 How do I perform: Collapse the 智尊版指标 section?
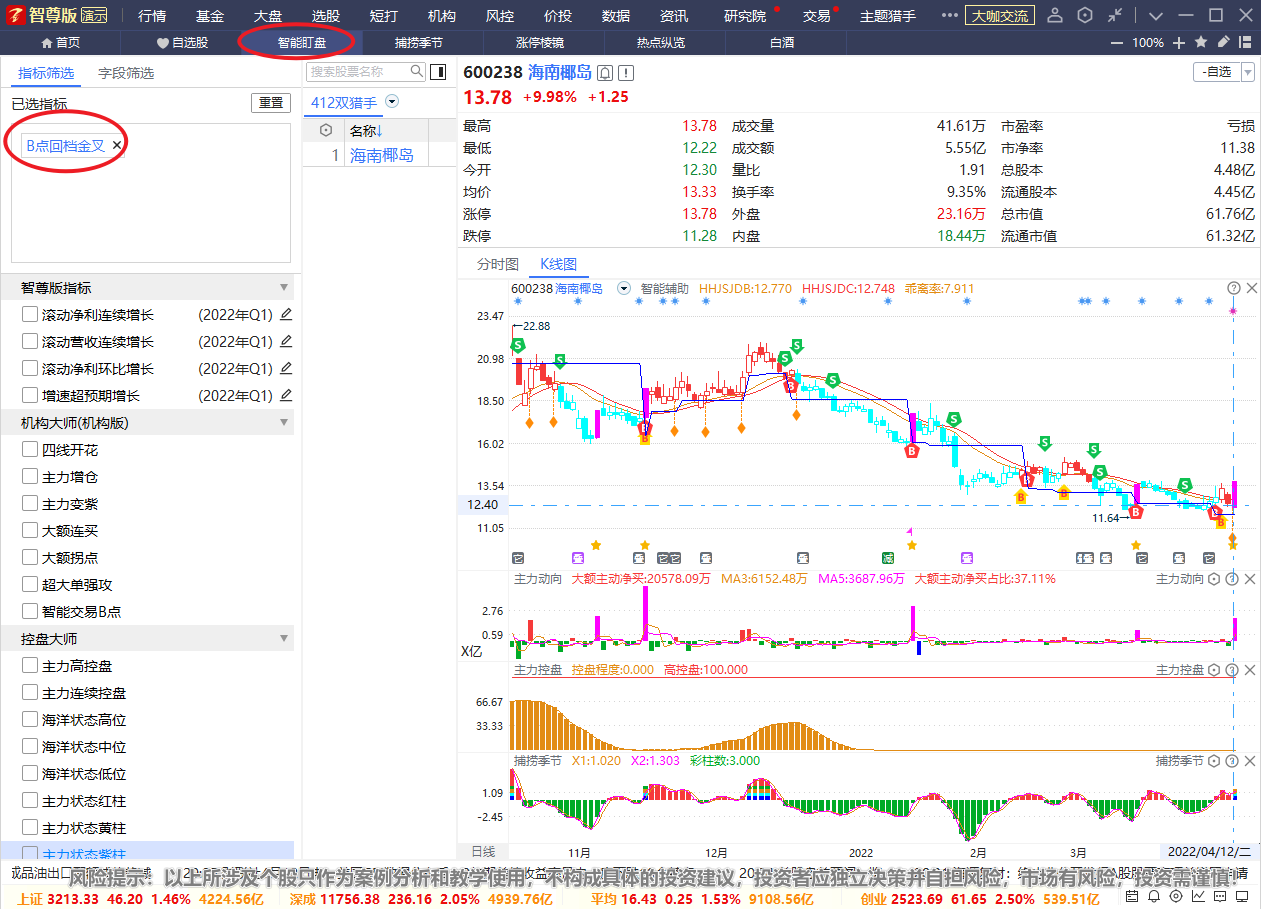pos(284,287)
